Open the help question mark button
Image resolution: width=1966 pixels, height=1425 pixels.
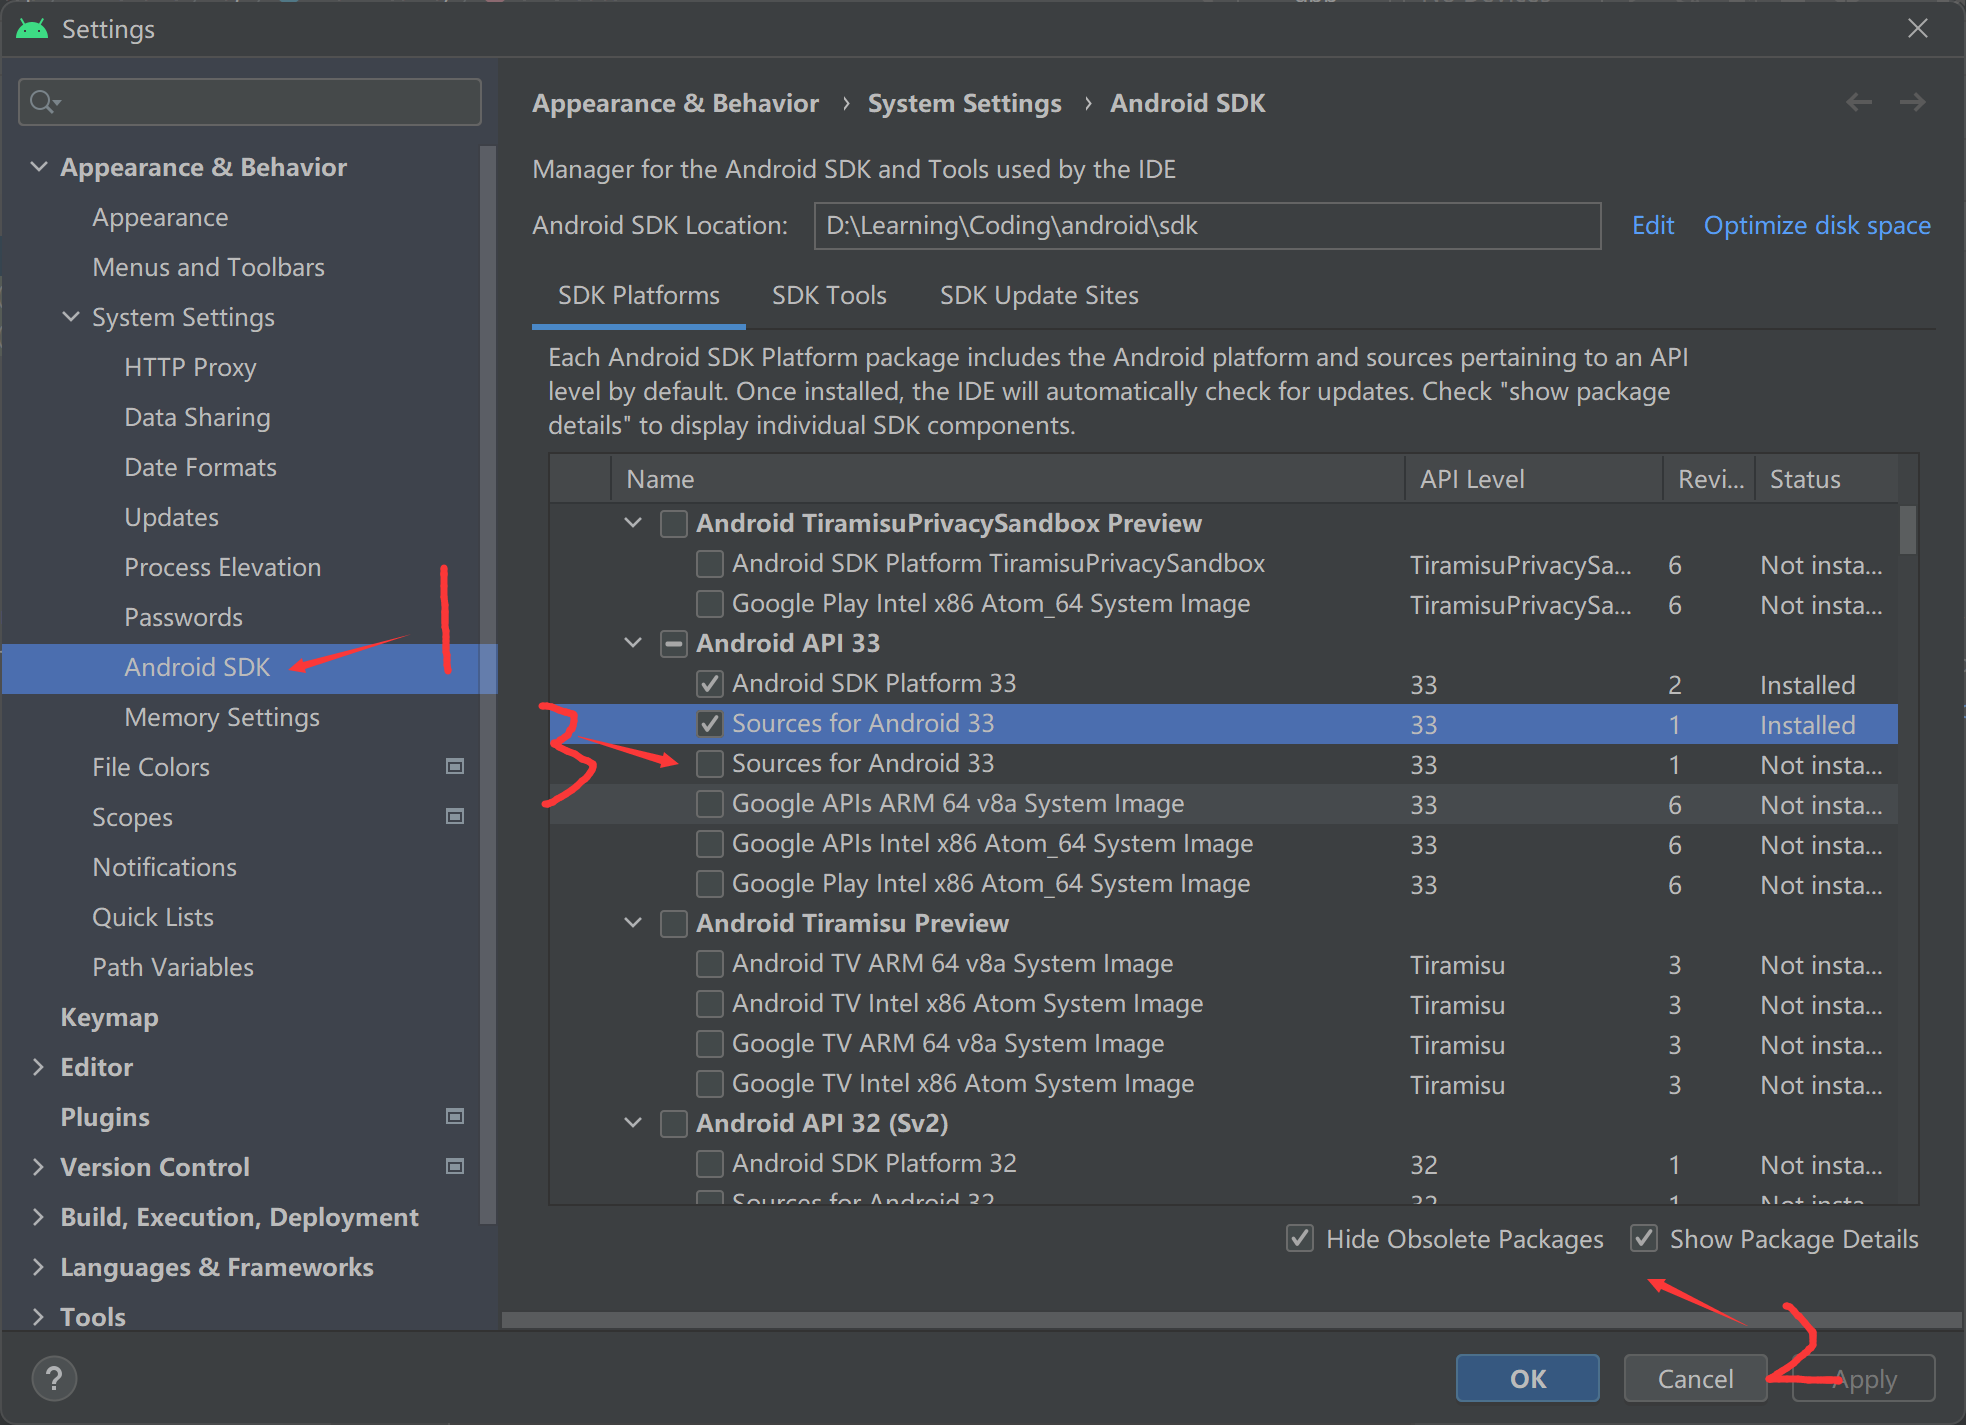[x=54, y=1379]
